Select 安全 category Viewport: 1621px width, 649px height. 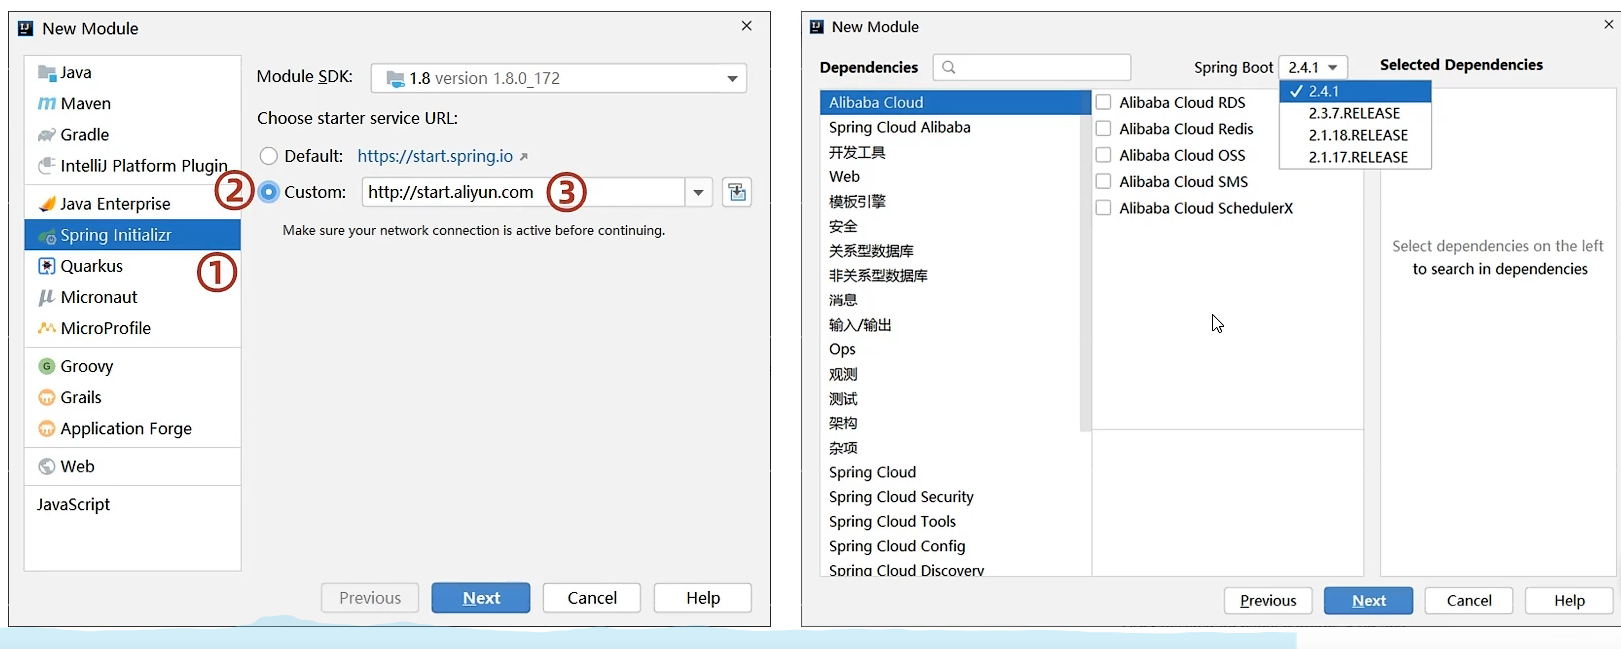point(950,226)
